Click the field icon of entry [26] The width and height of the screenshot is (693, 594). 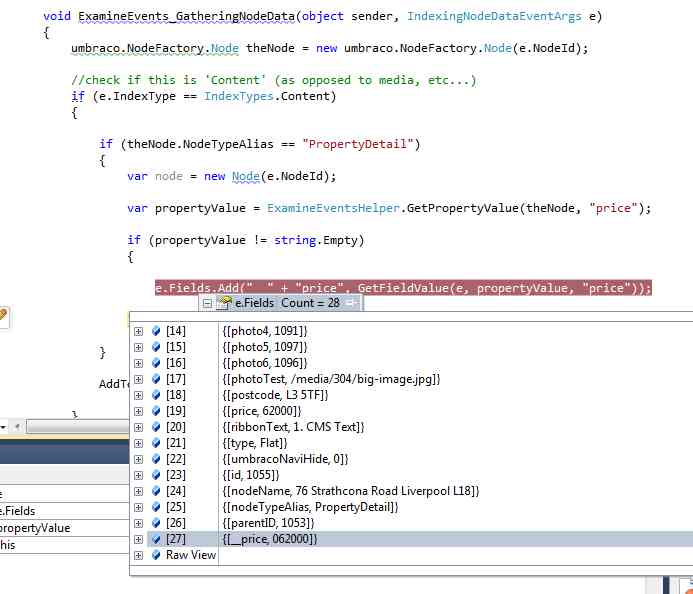pyautogui.click(x=156, y=523)
